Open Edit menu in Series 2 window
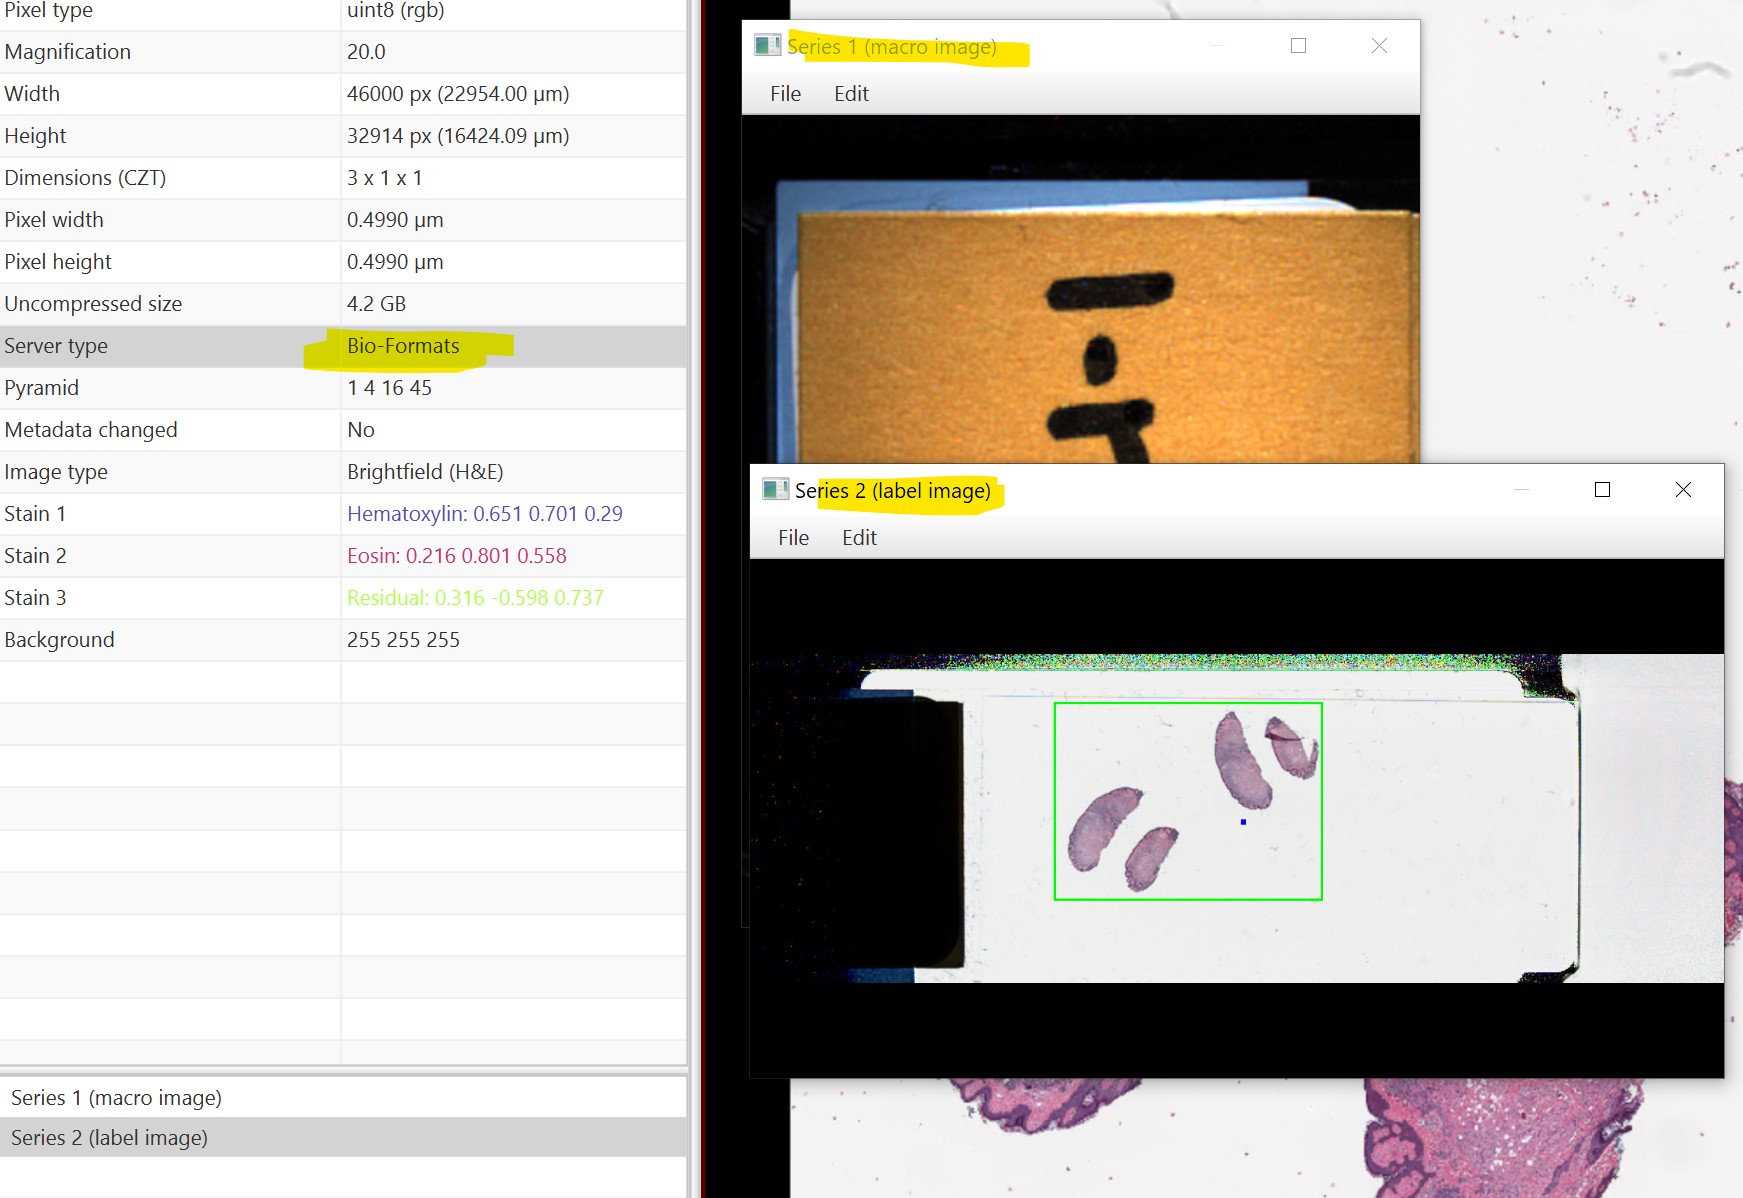This screenshot has width=1743, height=1198. 859,538
